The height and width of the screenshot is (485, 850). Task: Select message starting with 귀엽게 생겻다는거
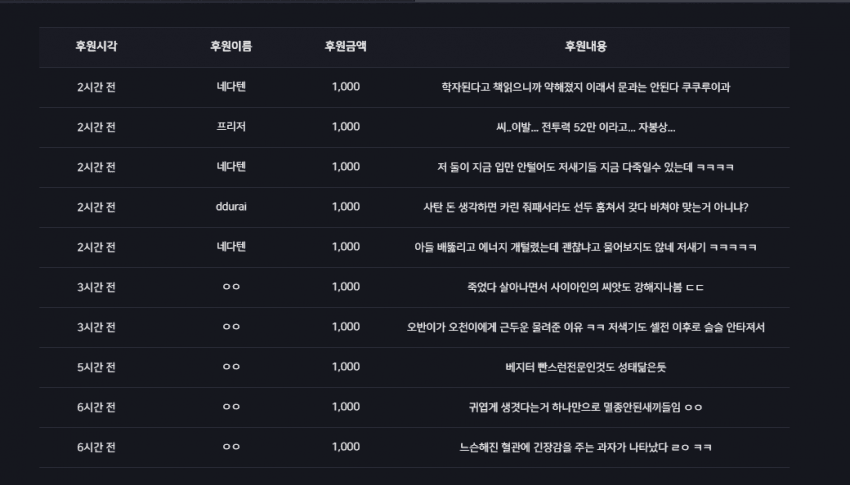(x=585, y=408)
